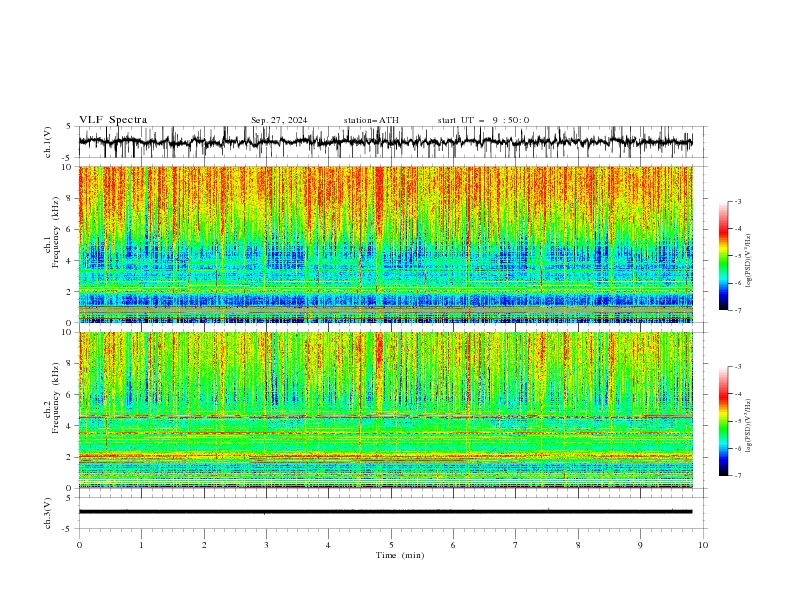Click the time axis tick label "5"
The width and height of the screenshot is (792, 612).
(x=391, y=545)
